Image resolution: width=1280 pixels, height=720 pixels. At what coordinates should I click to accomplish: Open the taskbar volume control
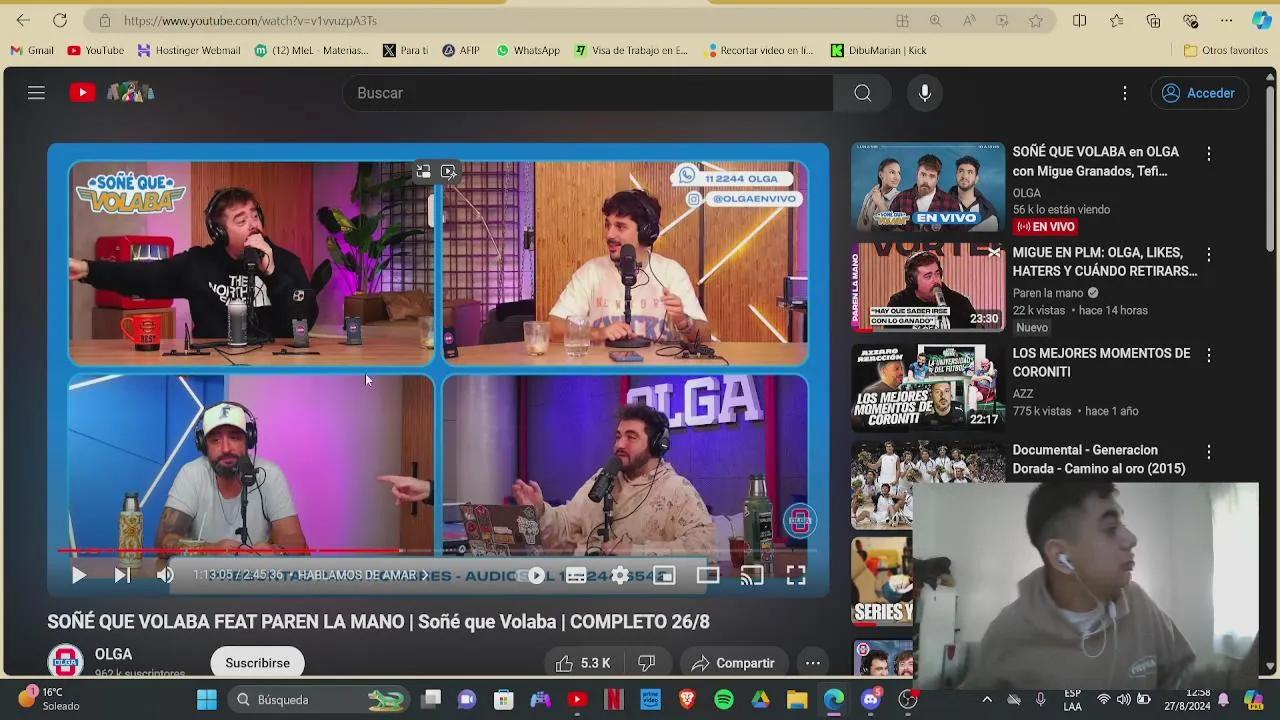coord(1124,700)
